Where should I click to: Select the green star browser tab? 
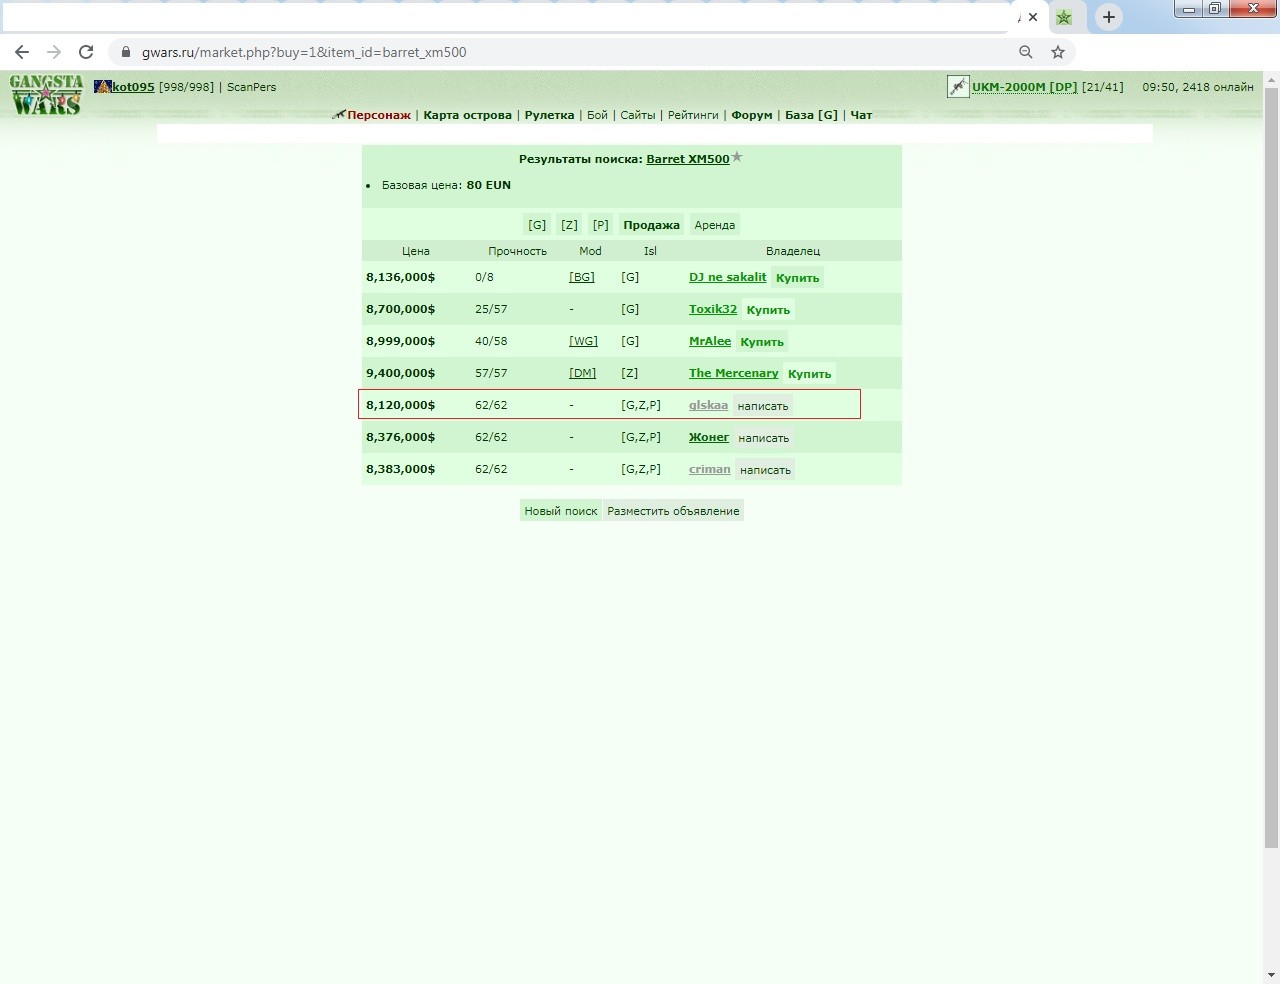click(1064, 17)
